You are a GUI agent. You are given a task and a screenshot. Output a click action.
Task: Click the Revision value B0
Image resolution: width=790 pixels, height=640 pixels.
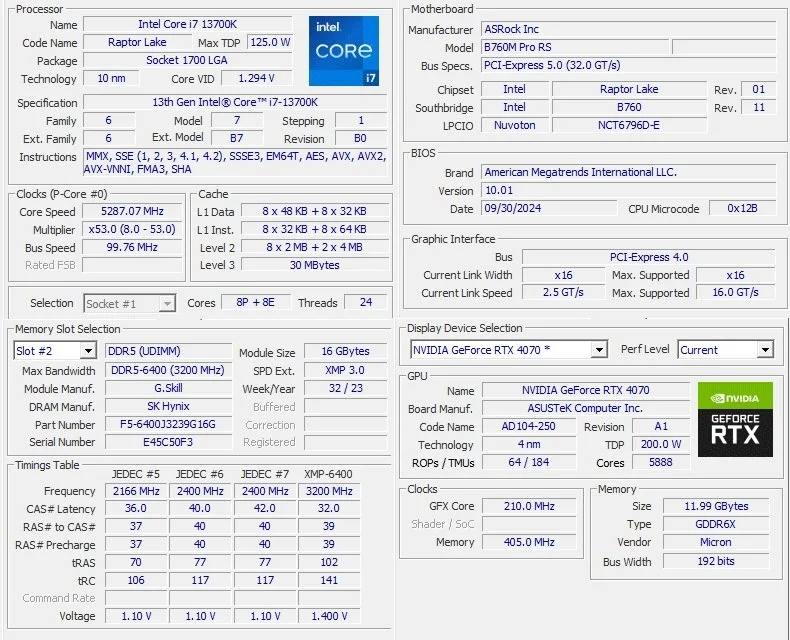tap(361, 138)
